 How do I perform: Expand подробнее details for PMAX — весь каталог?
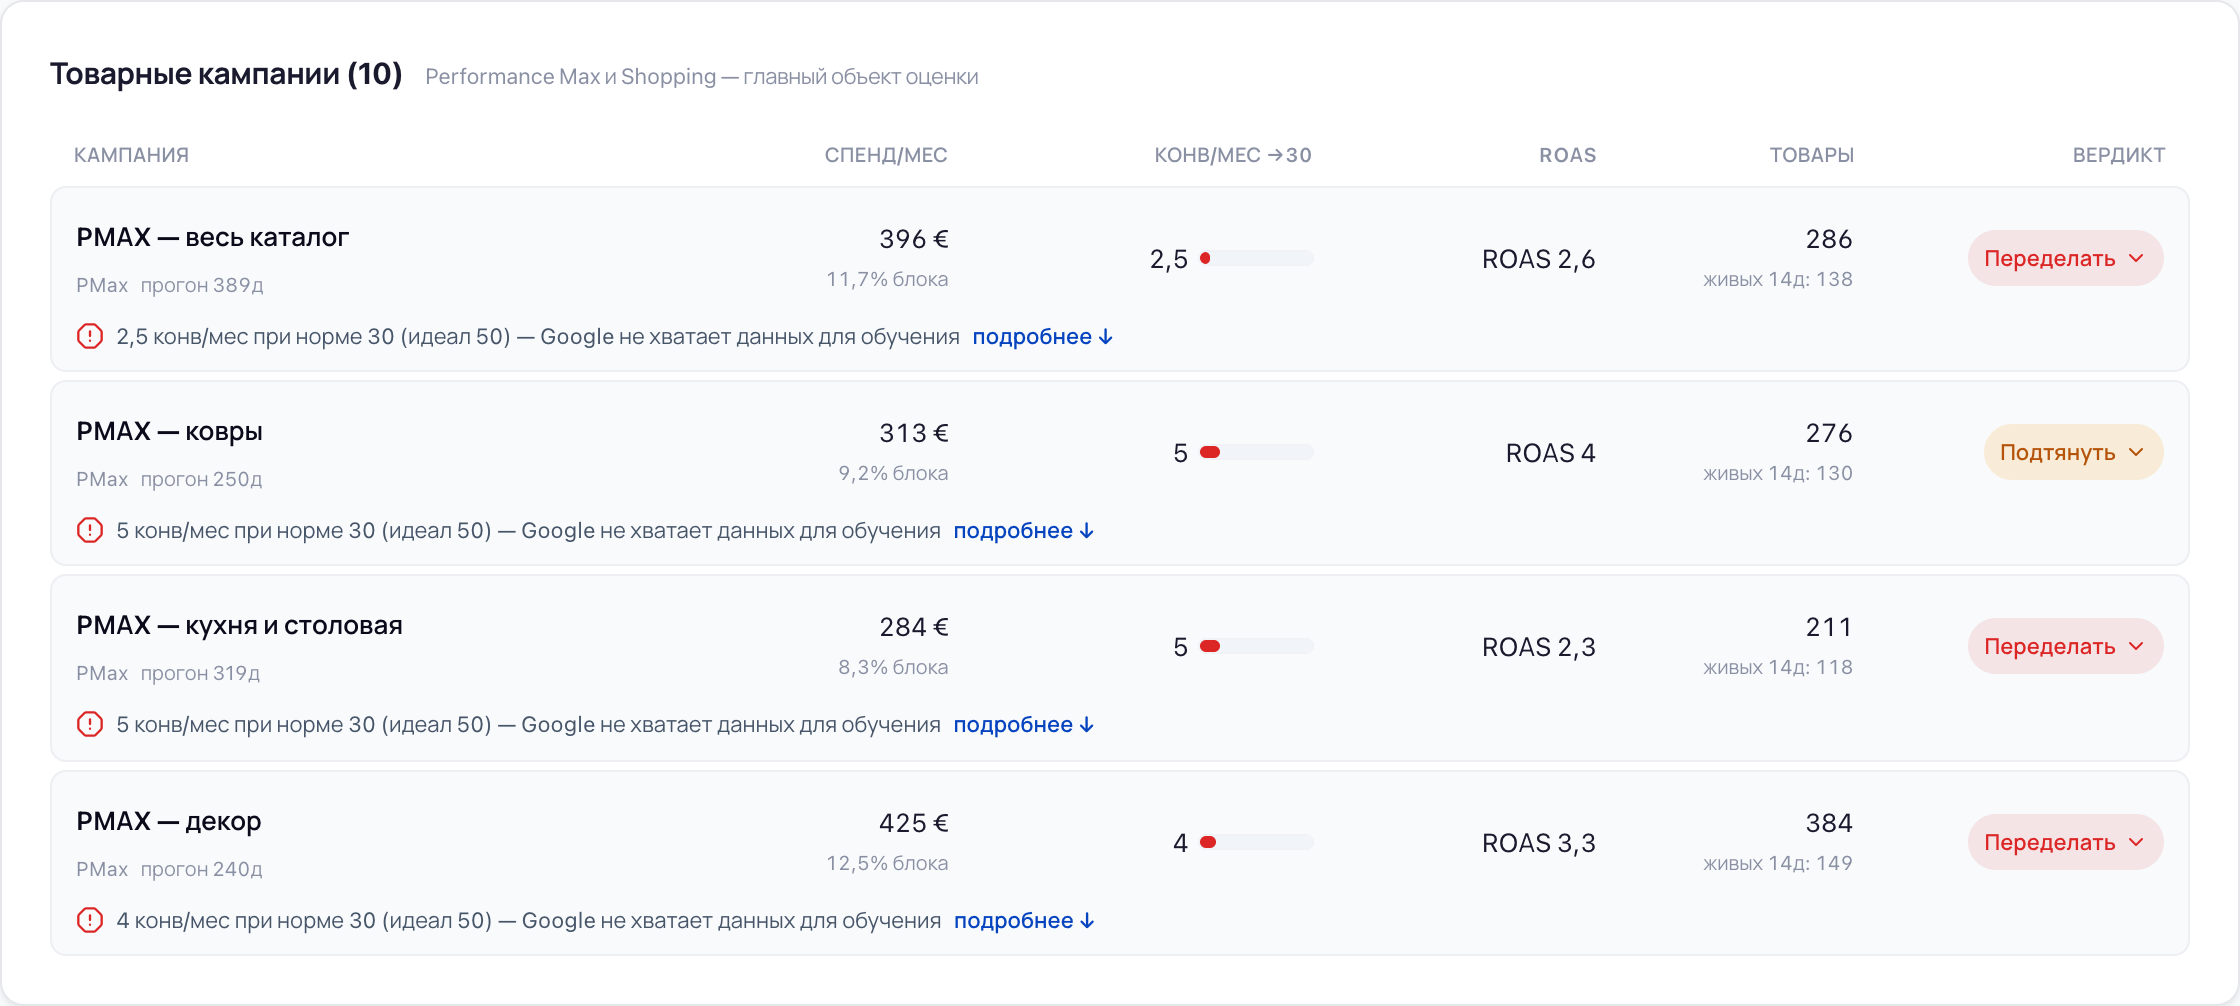(1043, 337)
